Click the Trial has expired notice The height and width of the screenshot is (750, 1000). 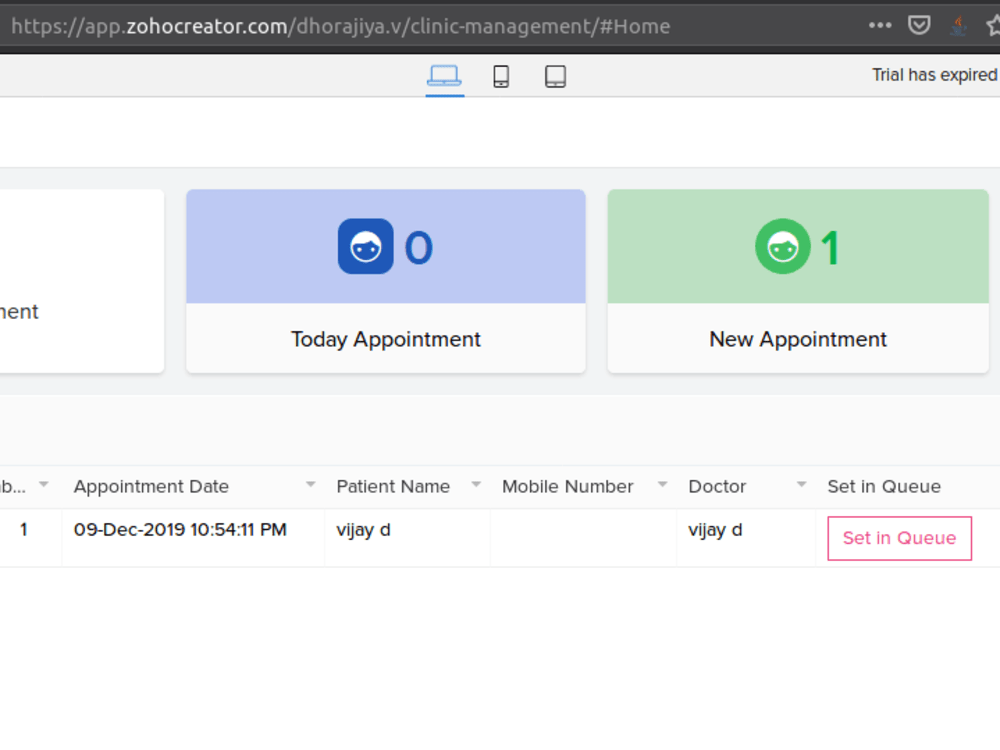pos(934,75)
